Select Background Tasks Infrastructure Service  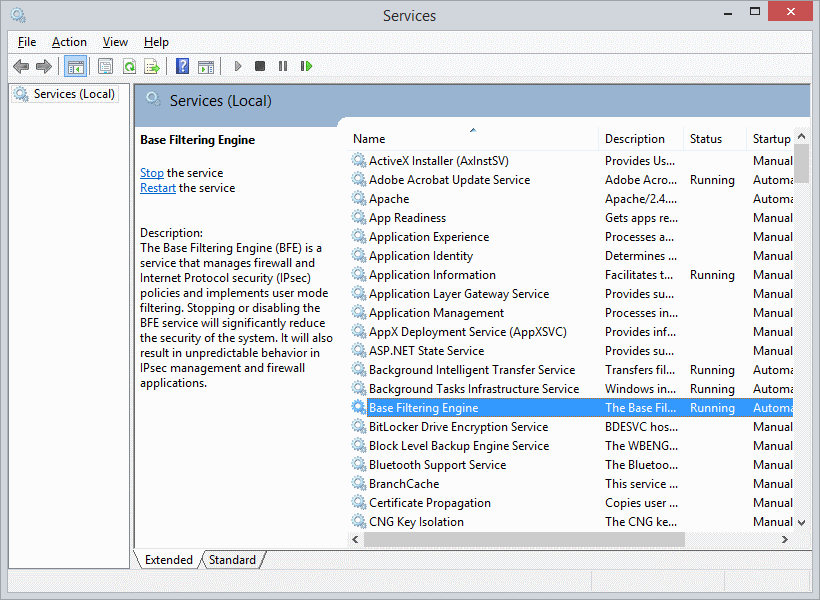tap(571, 389)
